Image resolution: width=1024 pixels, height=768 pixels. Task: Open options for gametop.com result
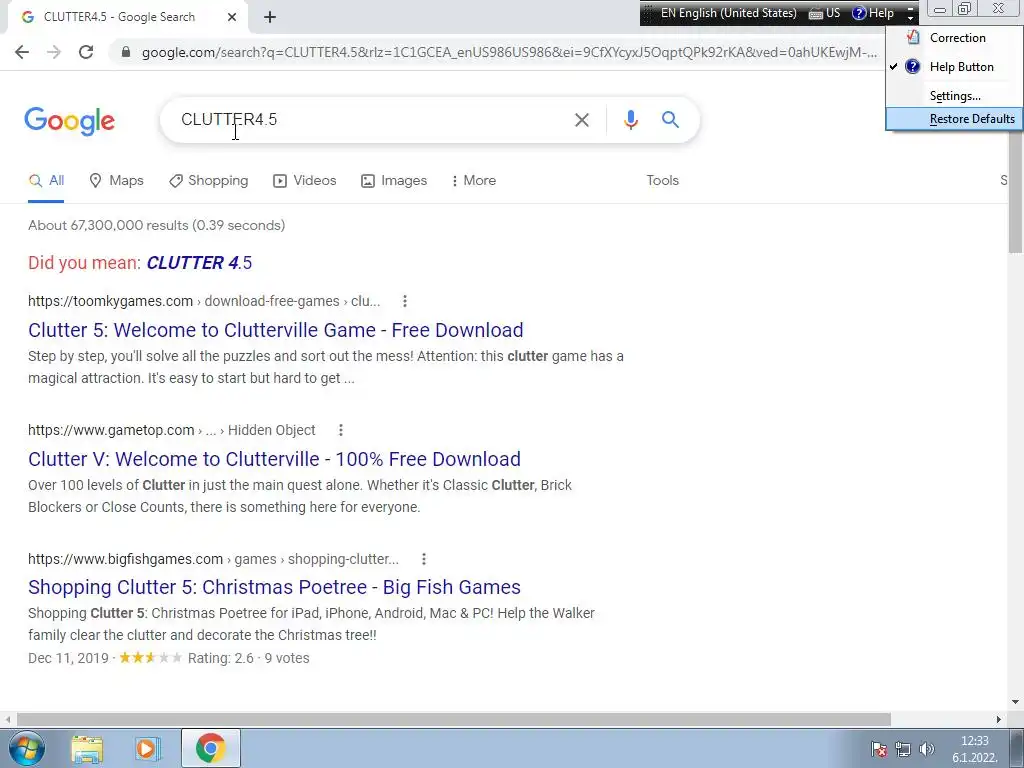pyautogui.click(x=340, y=430)
